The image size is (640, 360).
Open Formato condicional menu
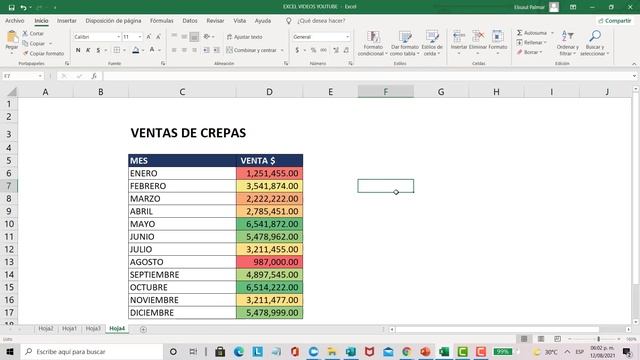pyautogui.click(x=373, y=43)
